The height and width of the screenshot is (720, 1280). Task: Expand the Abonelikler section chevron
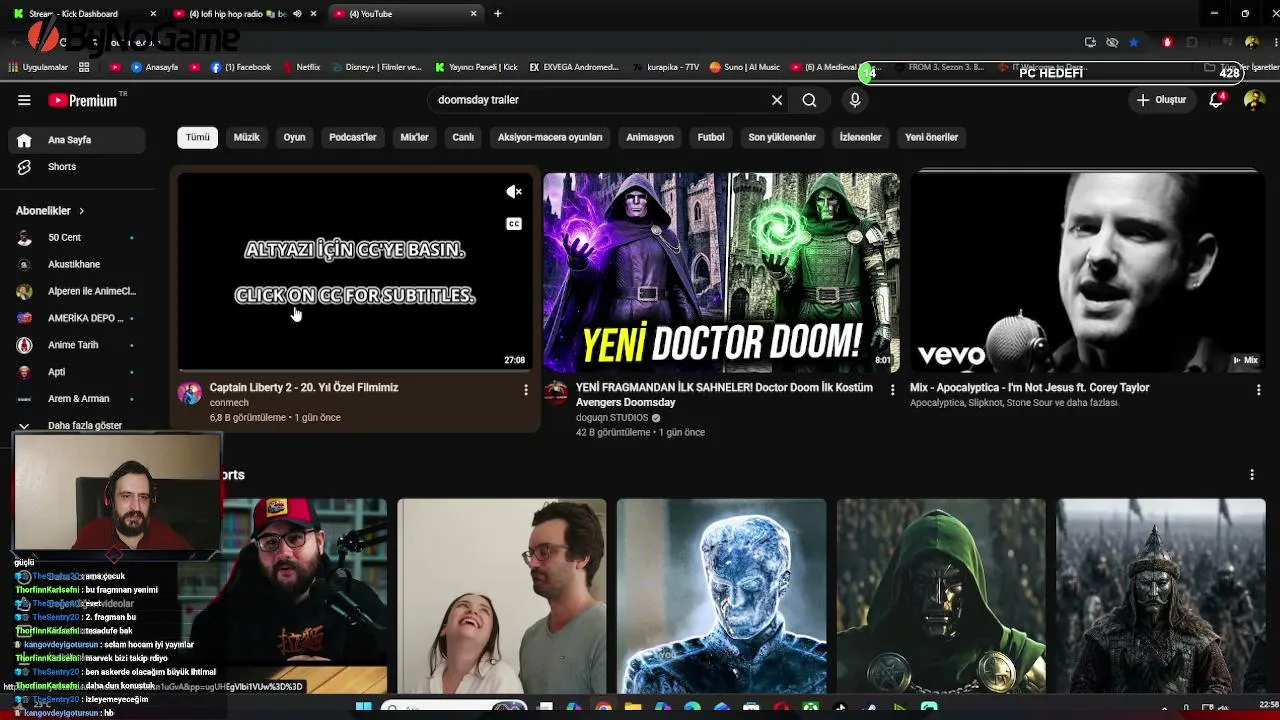point(81,211)
